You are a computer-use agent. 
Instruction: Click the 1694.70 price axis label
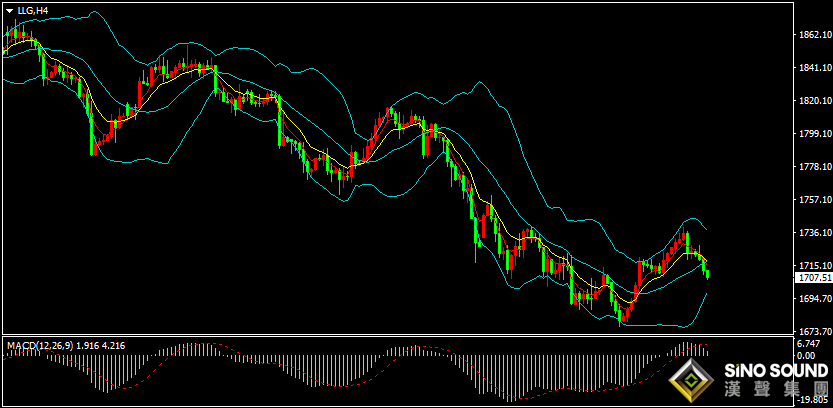[814, 299]
